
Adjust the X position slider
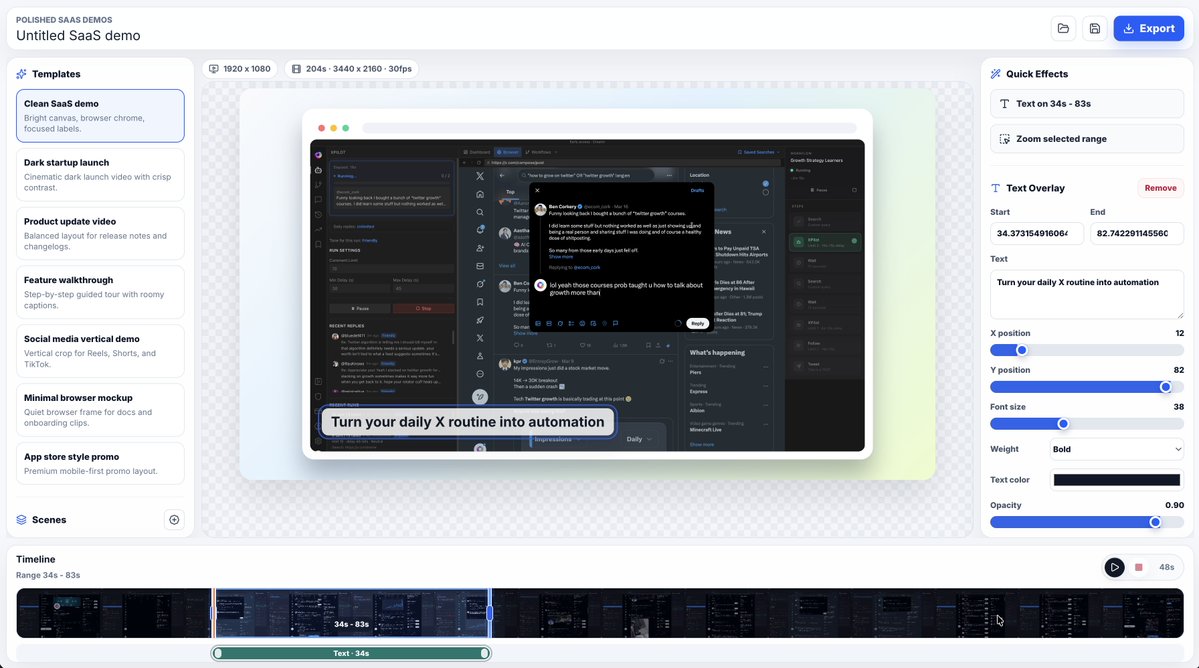[1087, 350]
